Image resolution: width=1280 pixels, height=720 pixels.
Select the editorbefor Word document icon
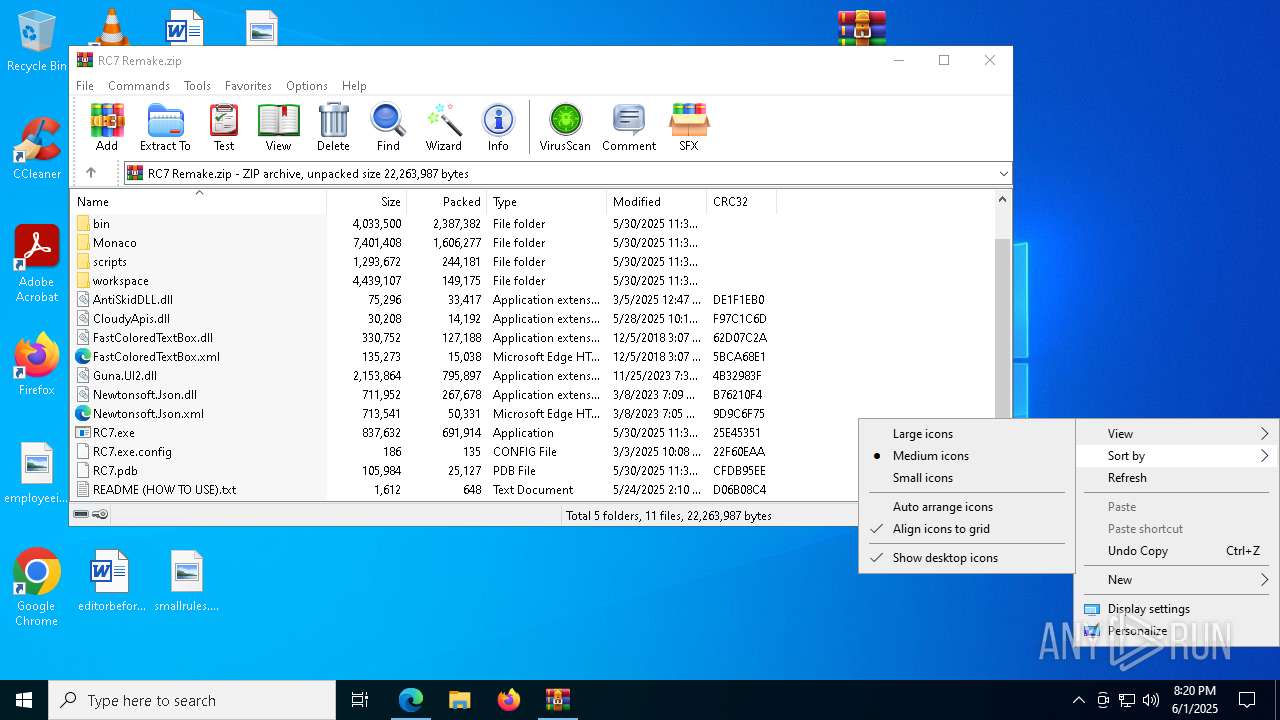coord(111,580)
